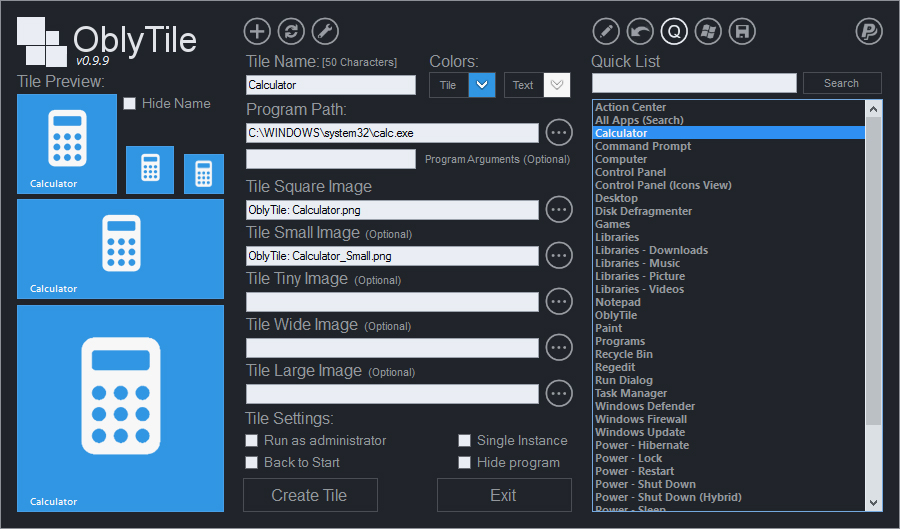Click the Tile Square Image field
Viewport: 900px width, 529px height.
tap(392, 210)
